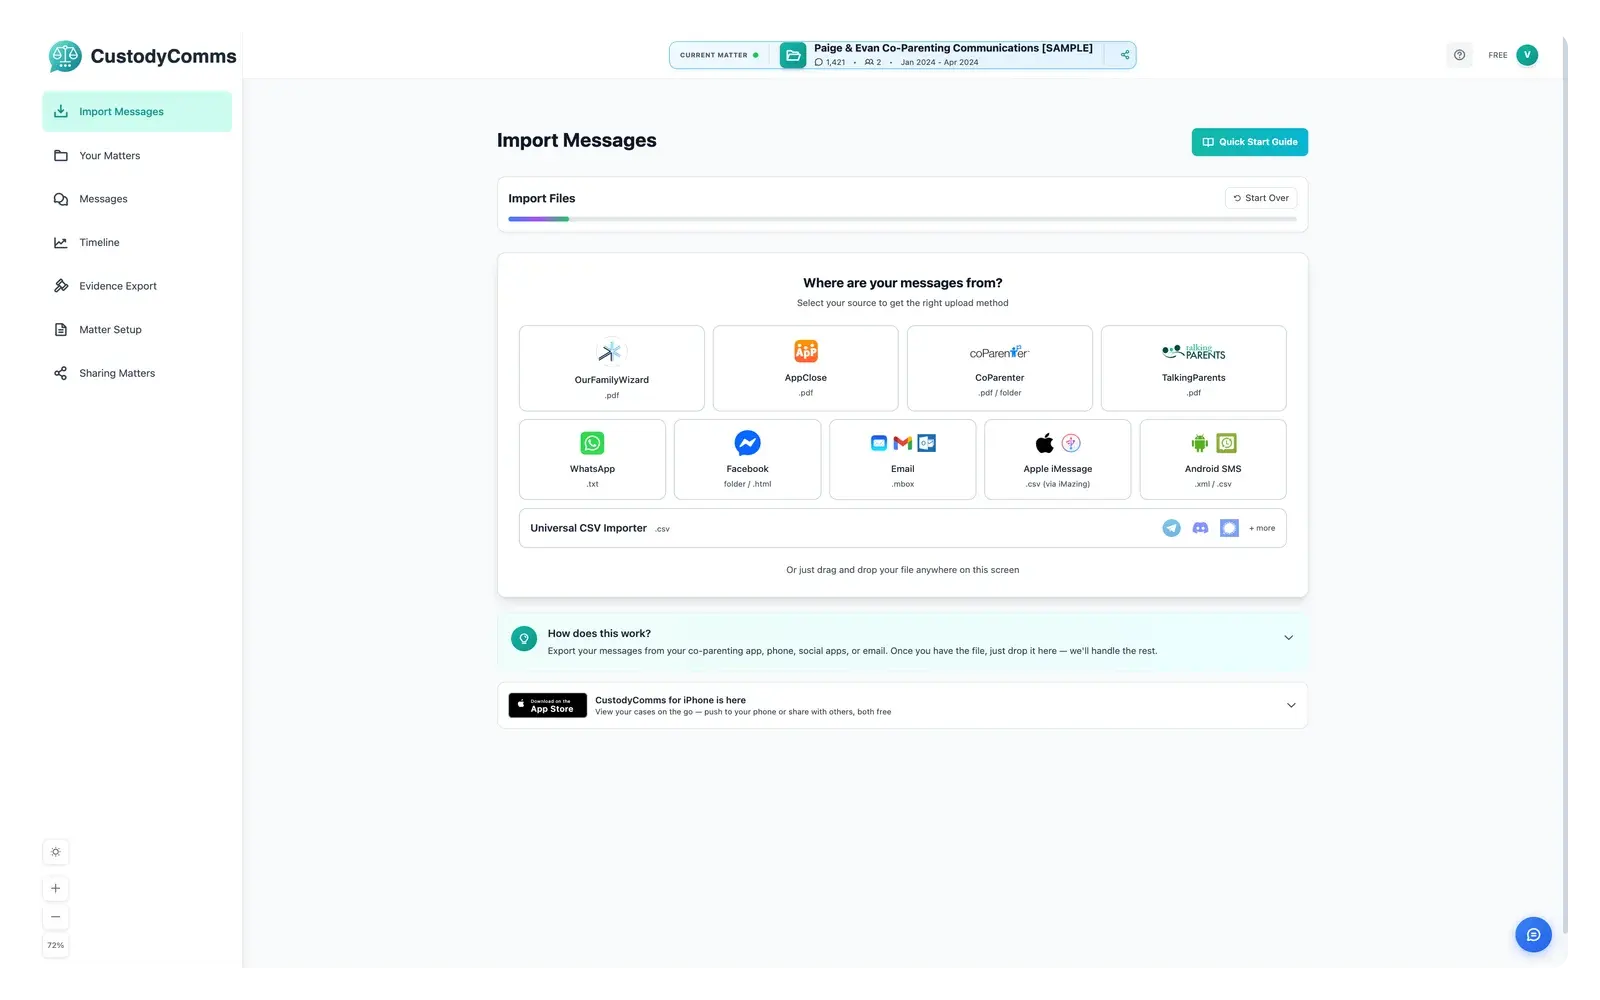Open Evidence Export in sidebar

(x=137, y=286)
